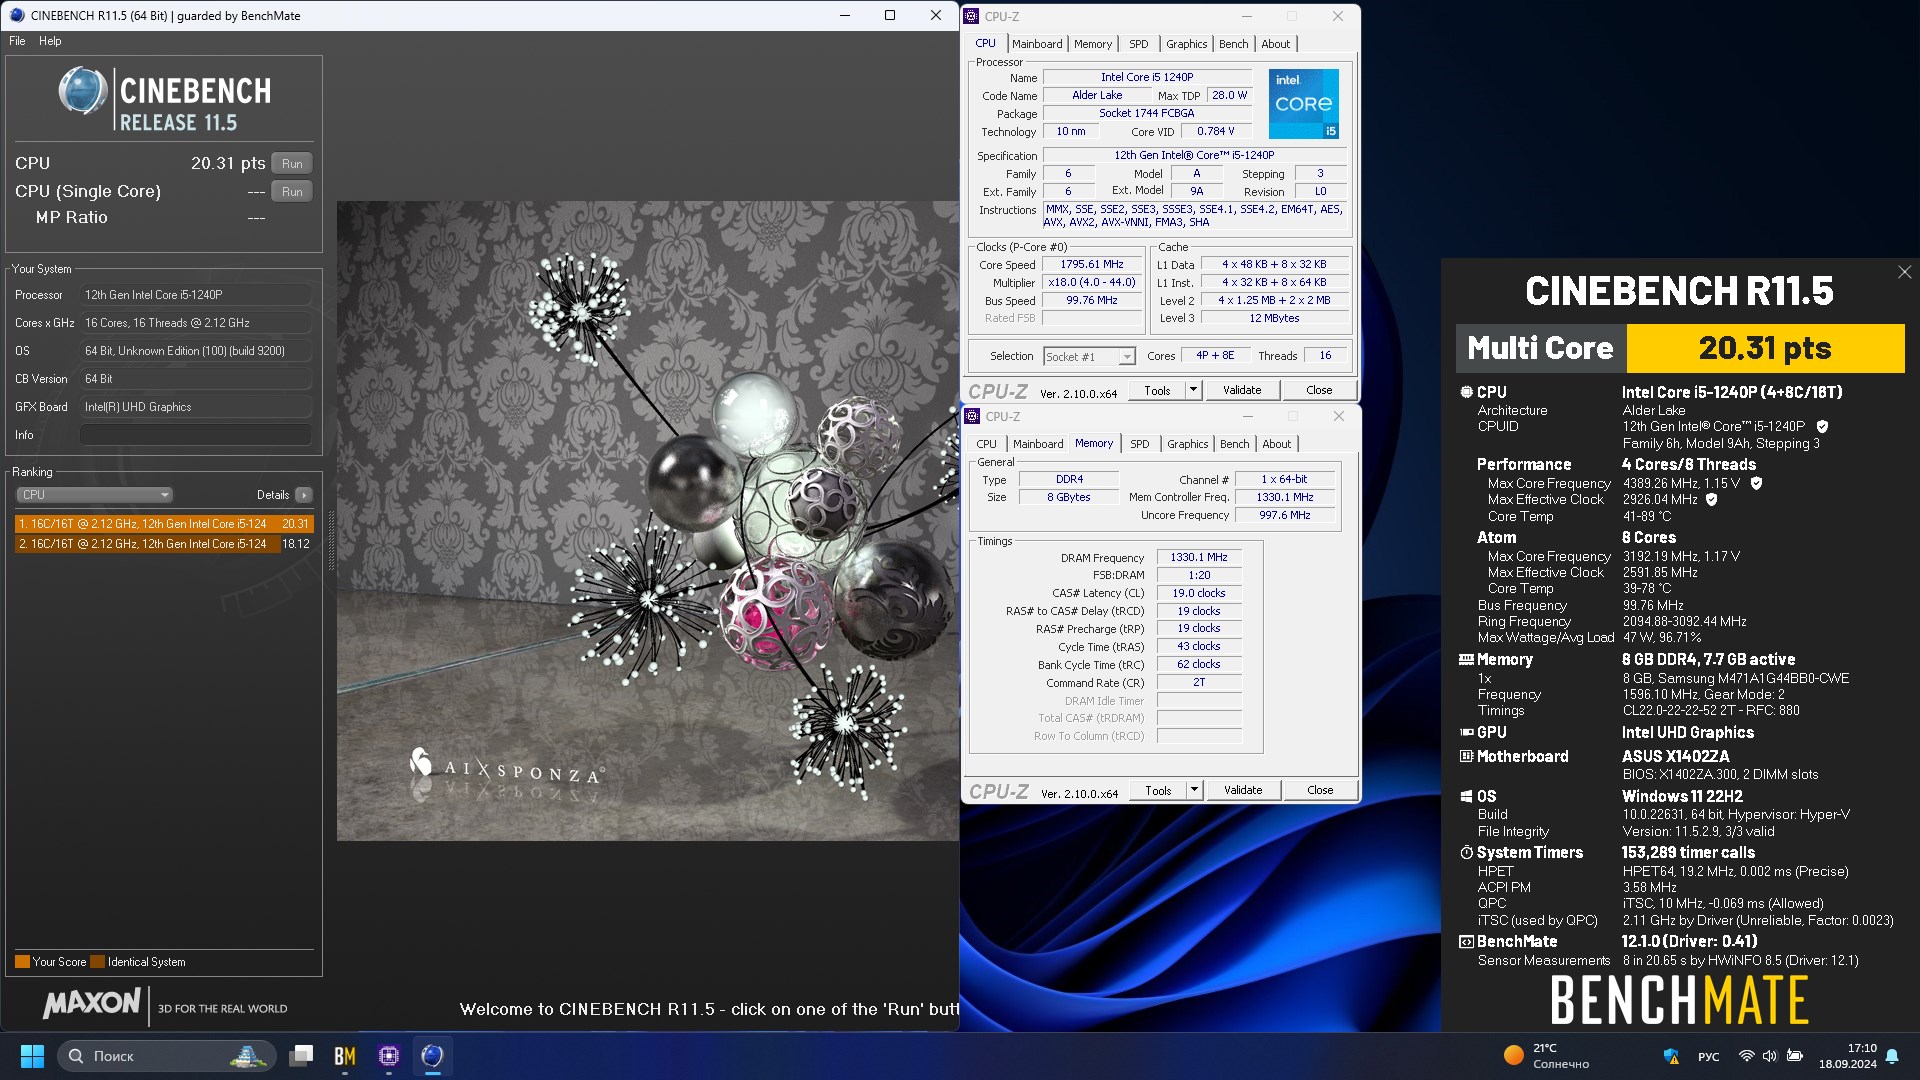This screenshot has height=1080, width=1920.
Task: Expand lower CPU-Z Tools dropdown arrow
Action: tap(1194, 790)
